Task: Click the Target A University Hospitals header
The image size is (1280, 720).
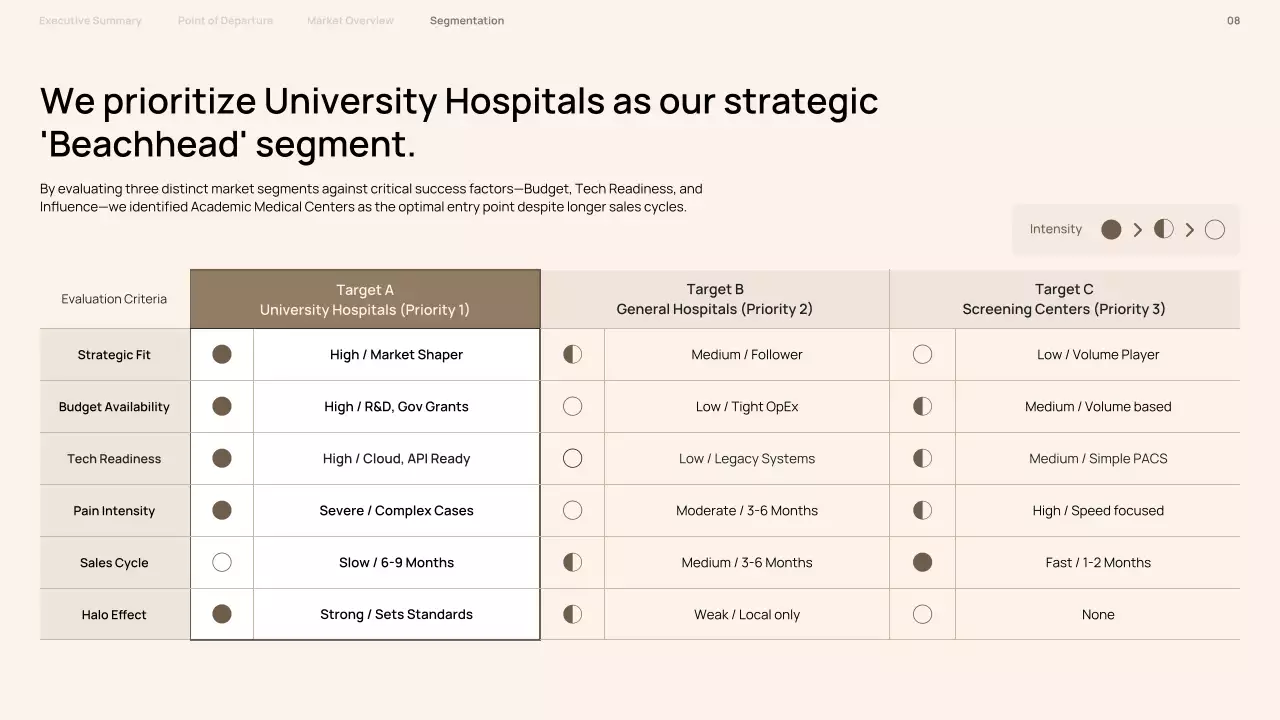Action: click(365, 299)
